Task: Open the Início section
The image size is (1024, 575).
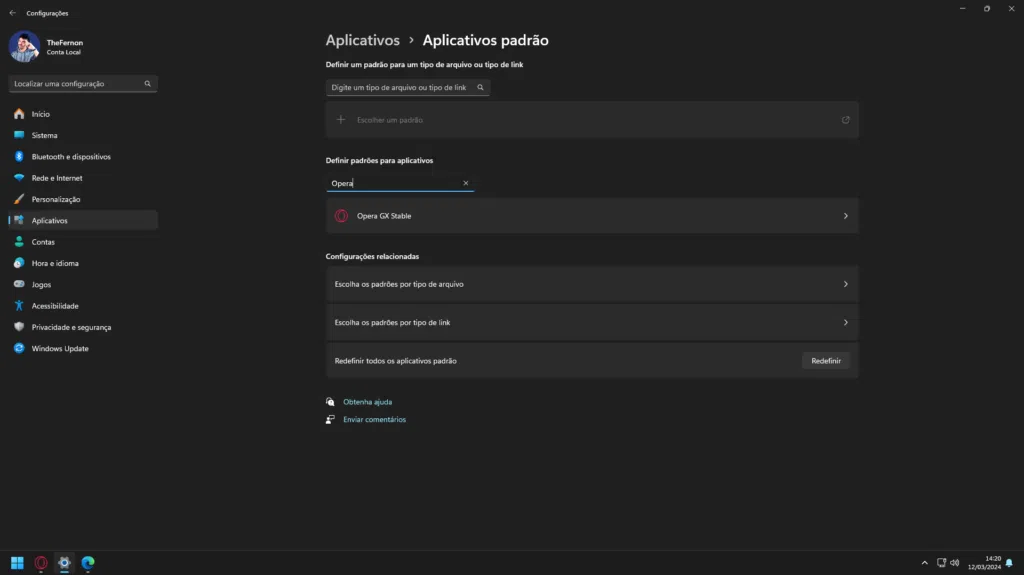Action: tap(83, 114)
